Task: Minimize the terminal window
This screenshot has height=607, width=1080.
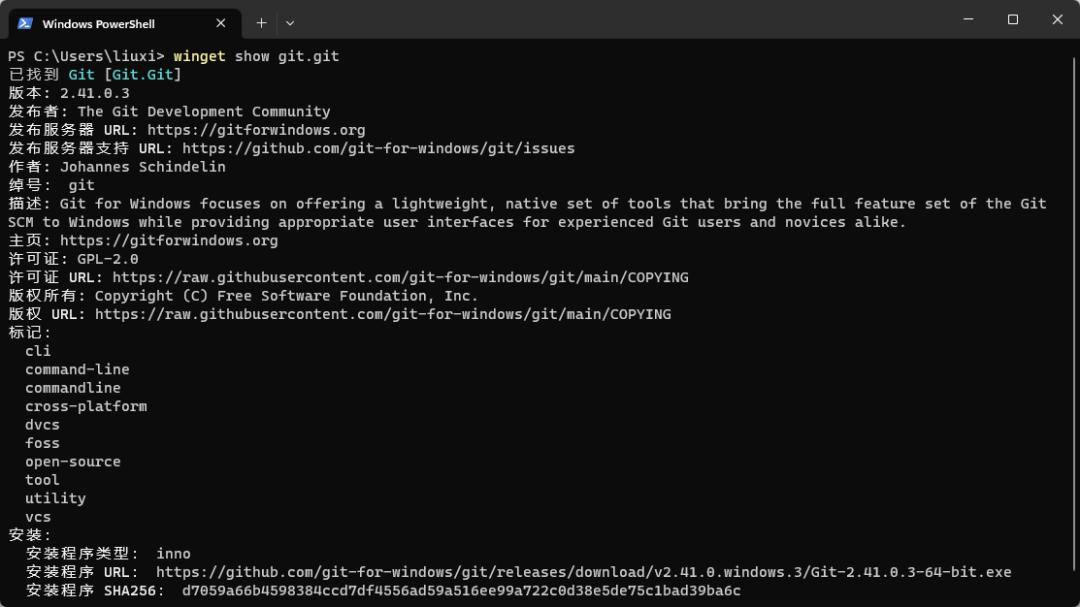Action: 968,19
